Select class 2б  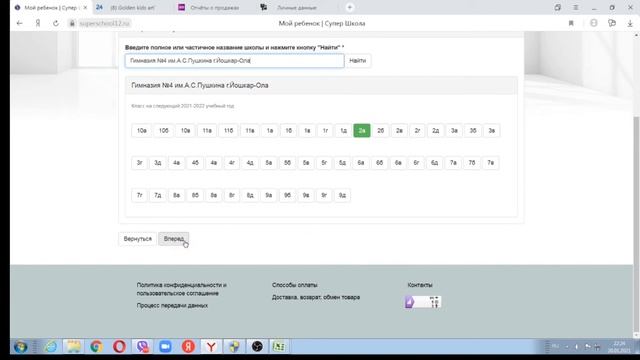point(380,131)
